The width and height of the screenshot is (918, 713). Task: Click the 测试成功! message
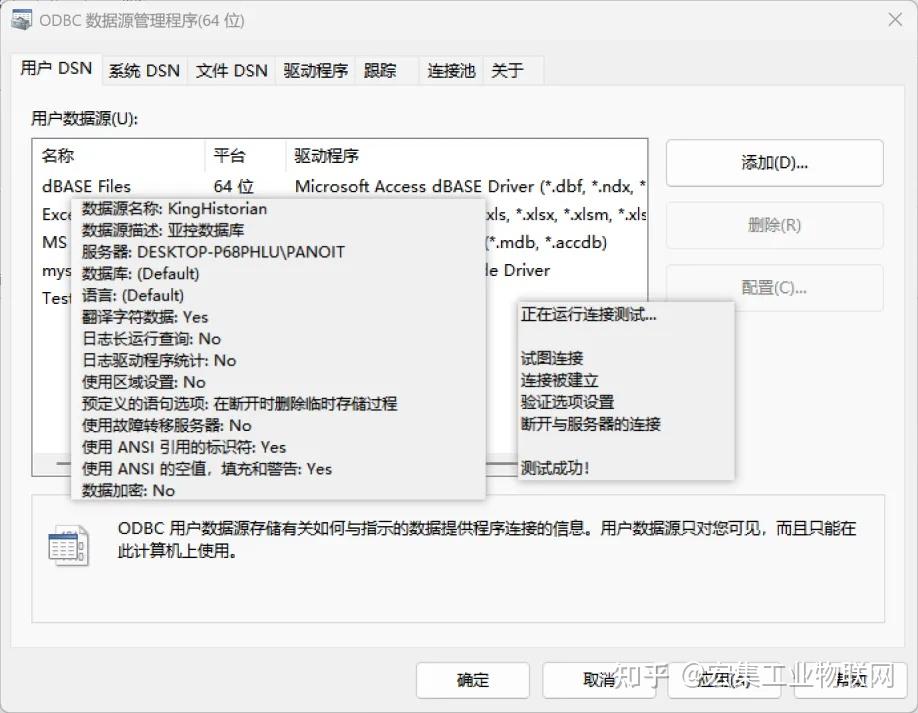[x=555, y=468]
